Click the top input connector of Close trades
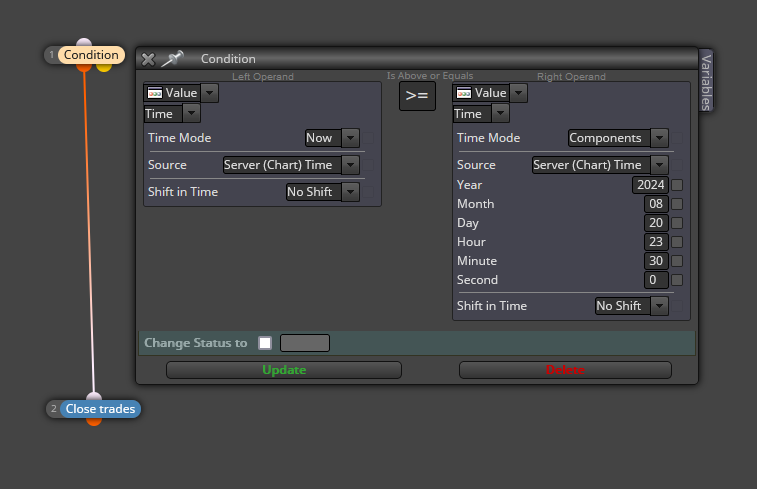757x489 pixels. click(x=94, y=397)
